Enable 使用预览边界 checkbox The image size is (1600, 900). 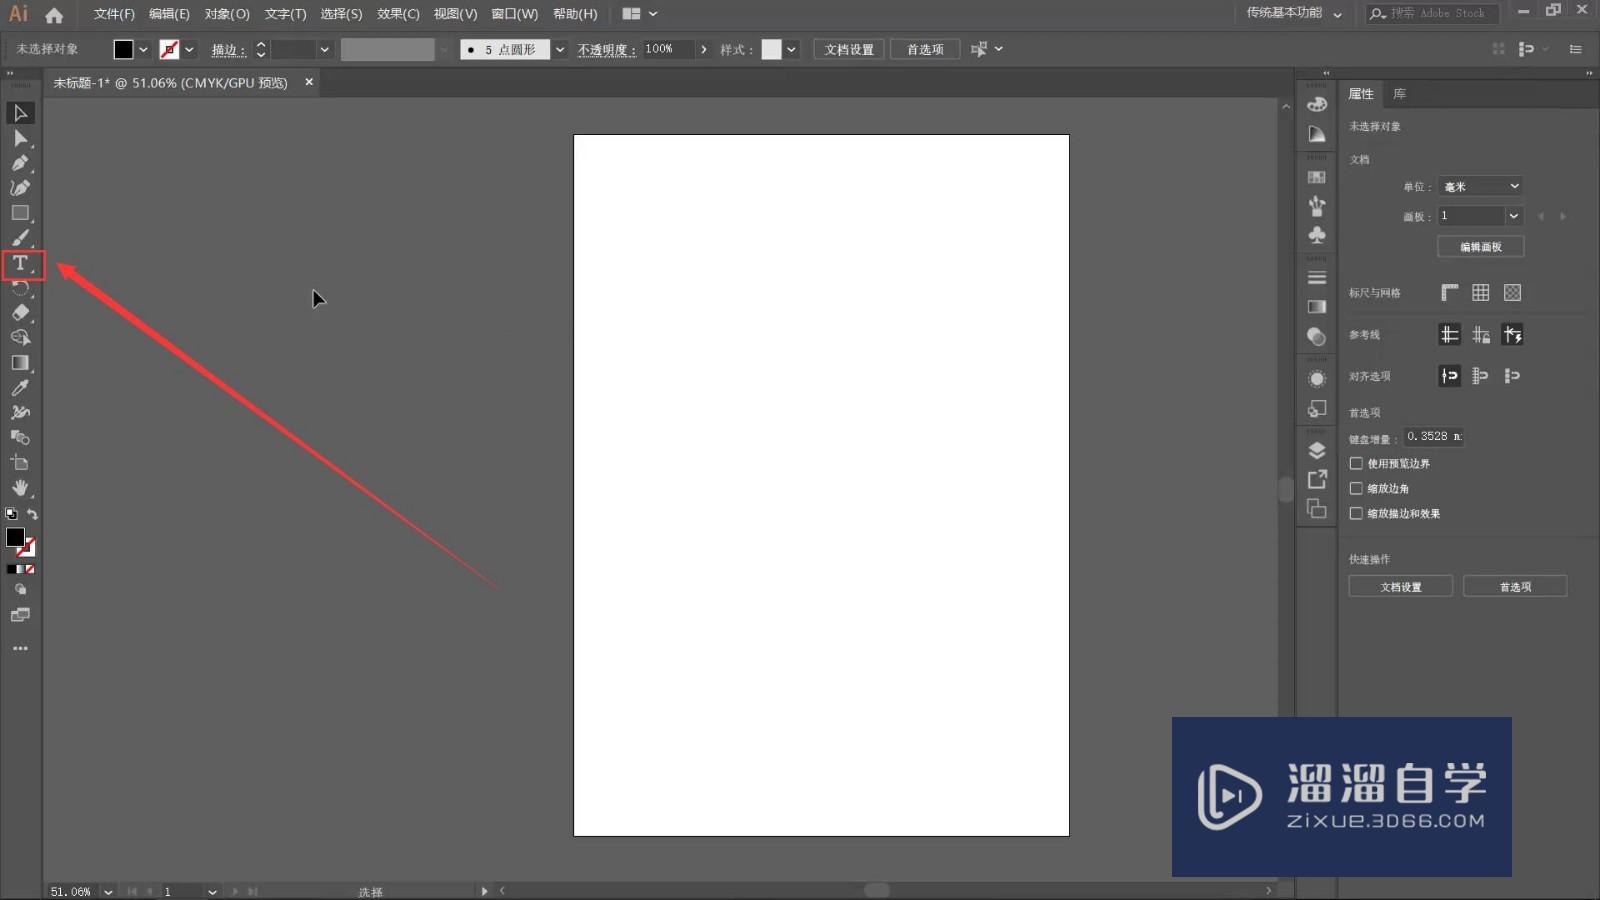coord(1356,463)
